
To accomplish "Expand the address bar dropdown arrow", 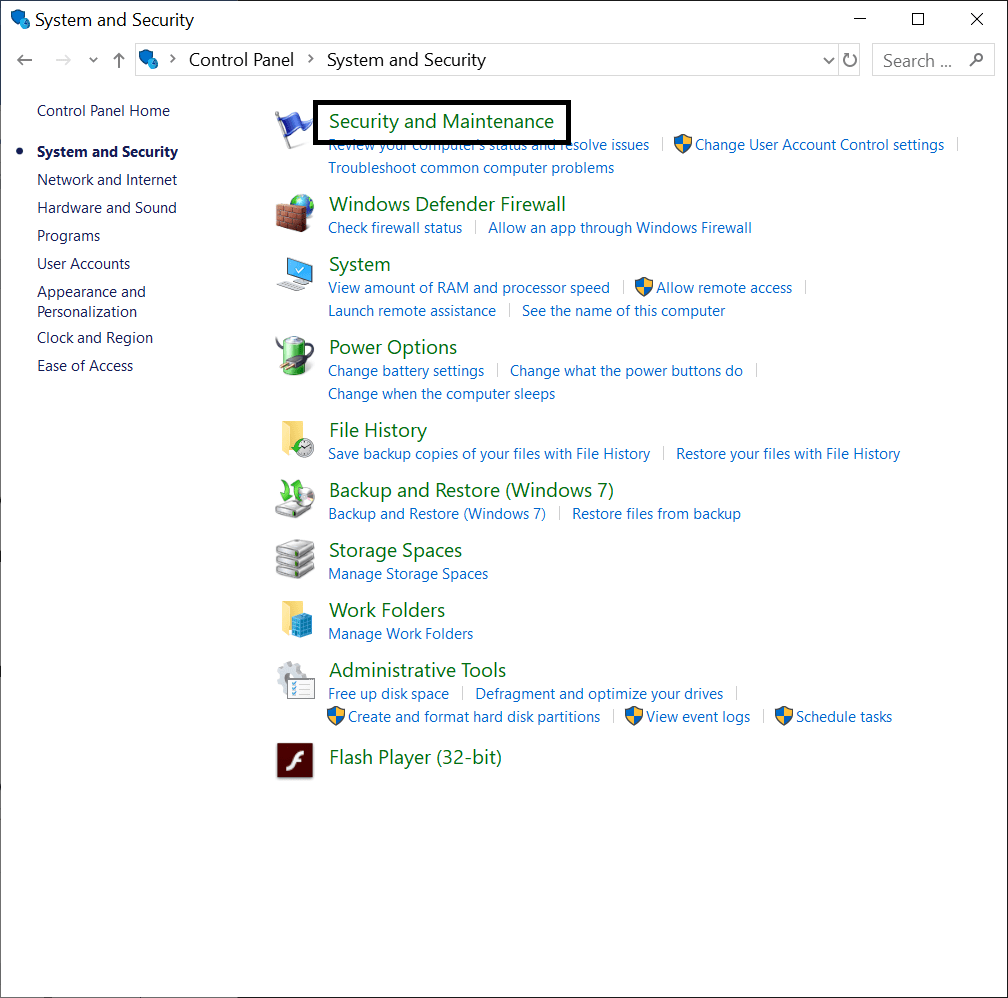I will coord(828,60).
